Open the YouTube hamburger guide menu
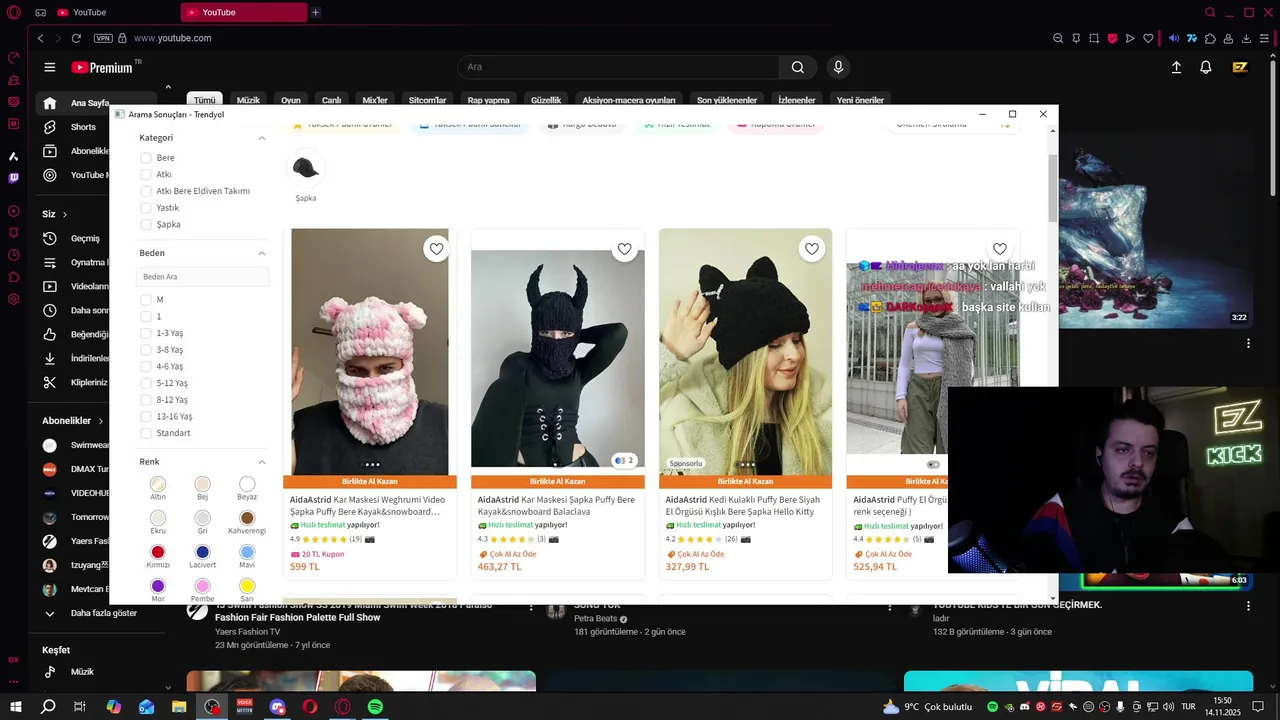Screen dimensions: 1280x720 (x=49, y=67)
